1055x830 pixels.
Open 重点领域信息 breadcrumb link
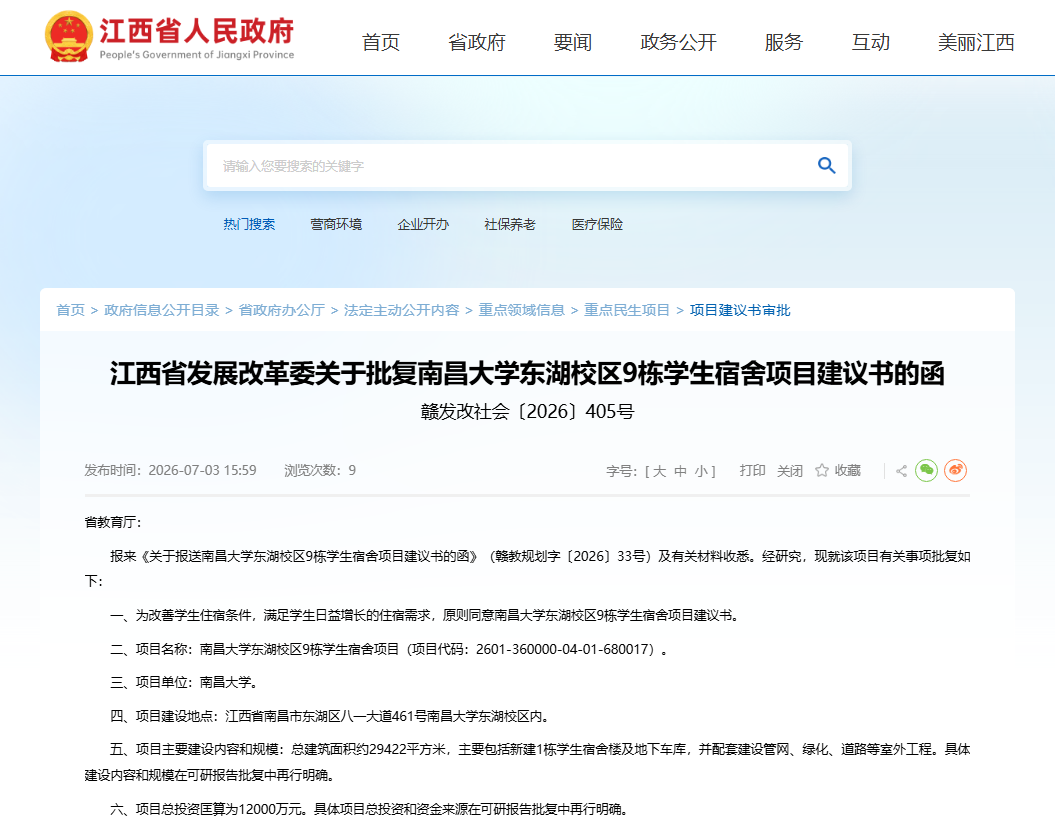point(521,310)
